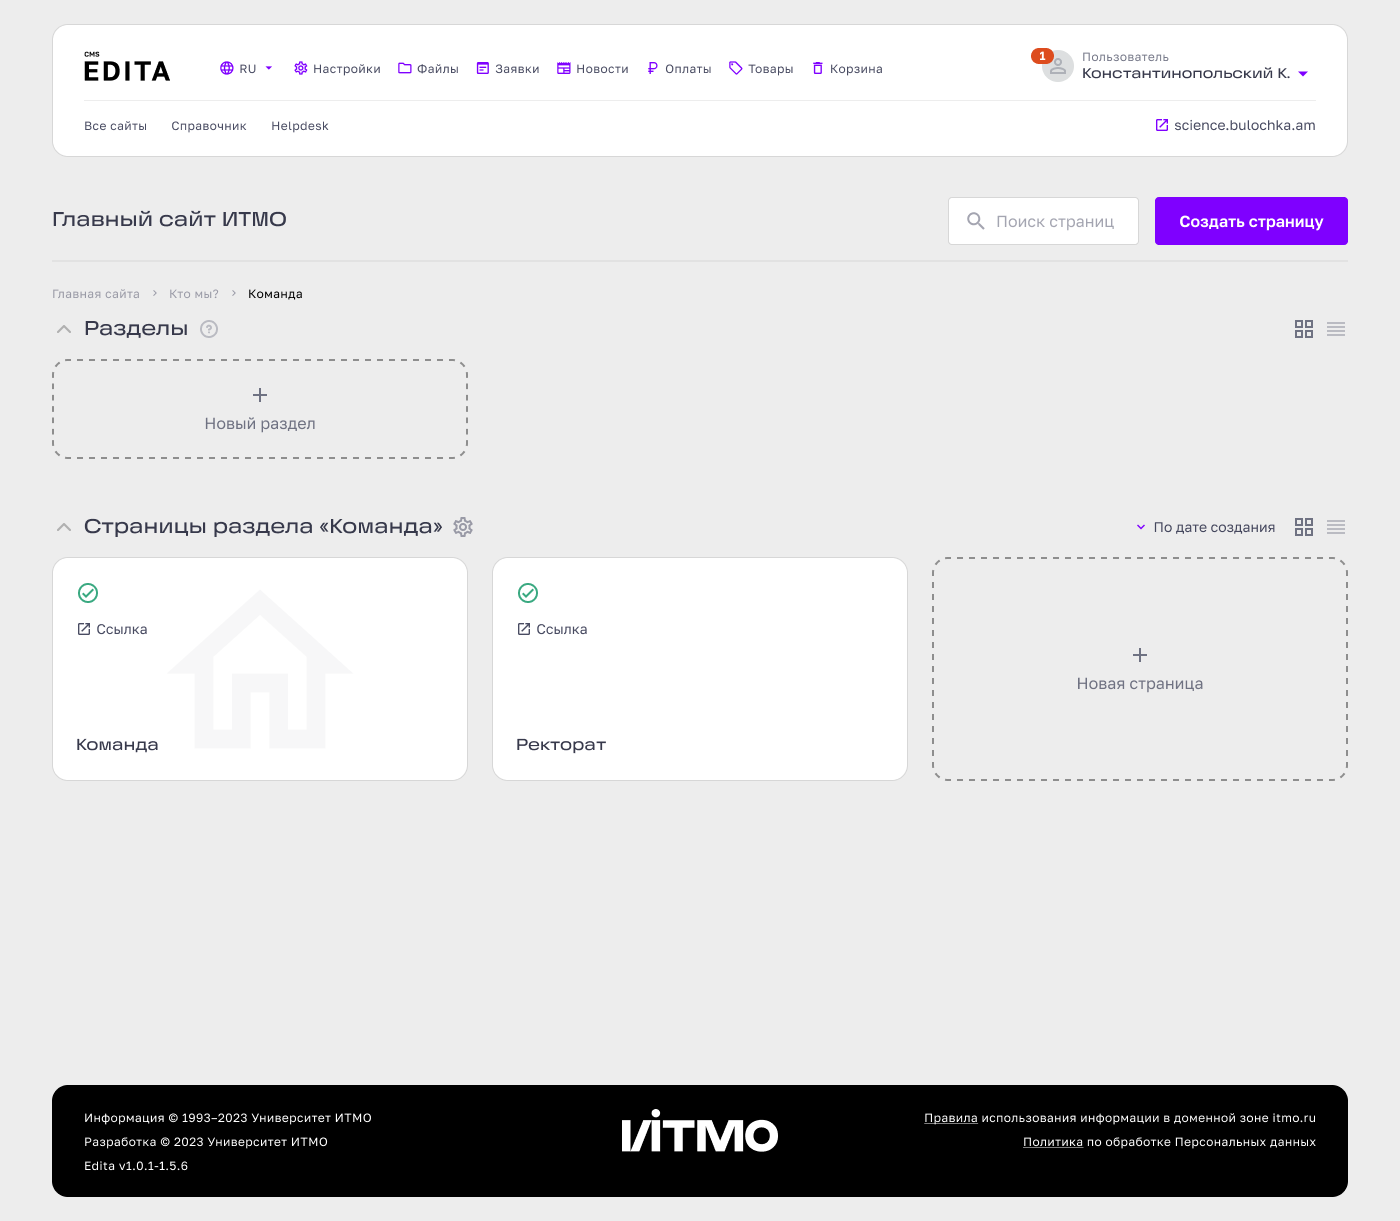Open the Команда section settings gear
This screenshot has width=1400, height=1221.
tap(463, 527)
